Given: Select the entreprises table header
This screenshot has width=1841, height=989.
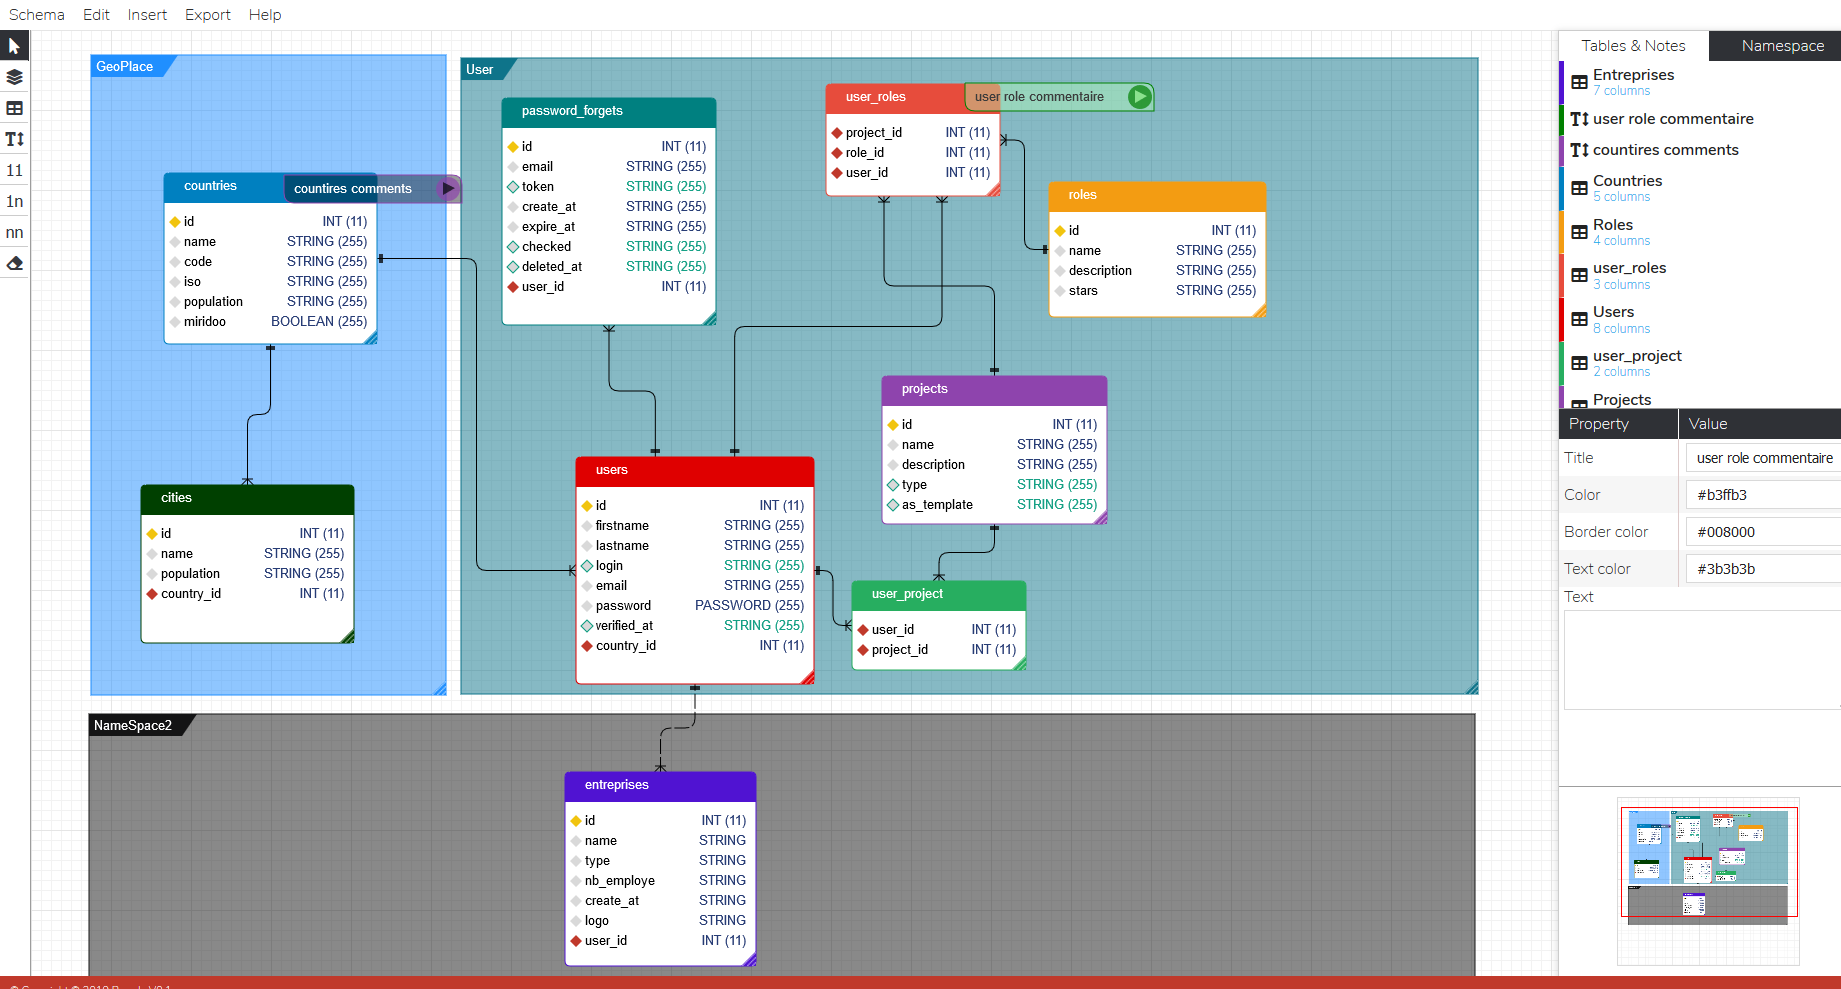Looking at the screenshot, I should coord(660,785).
